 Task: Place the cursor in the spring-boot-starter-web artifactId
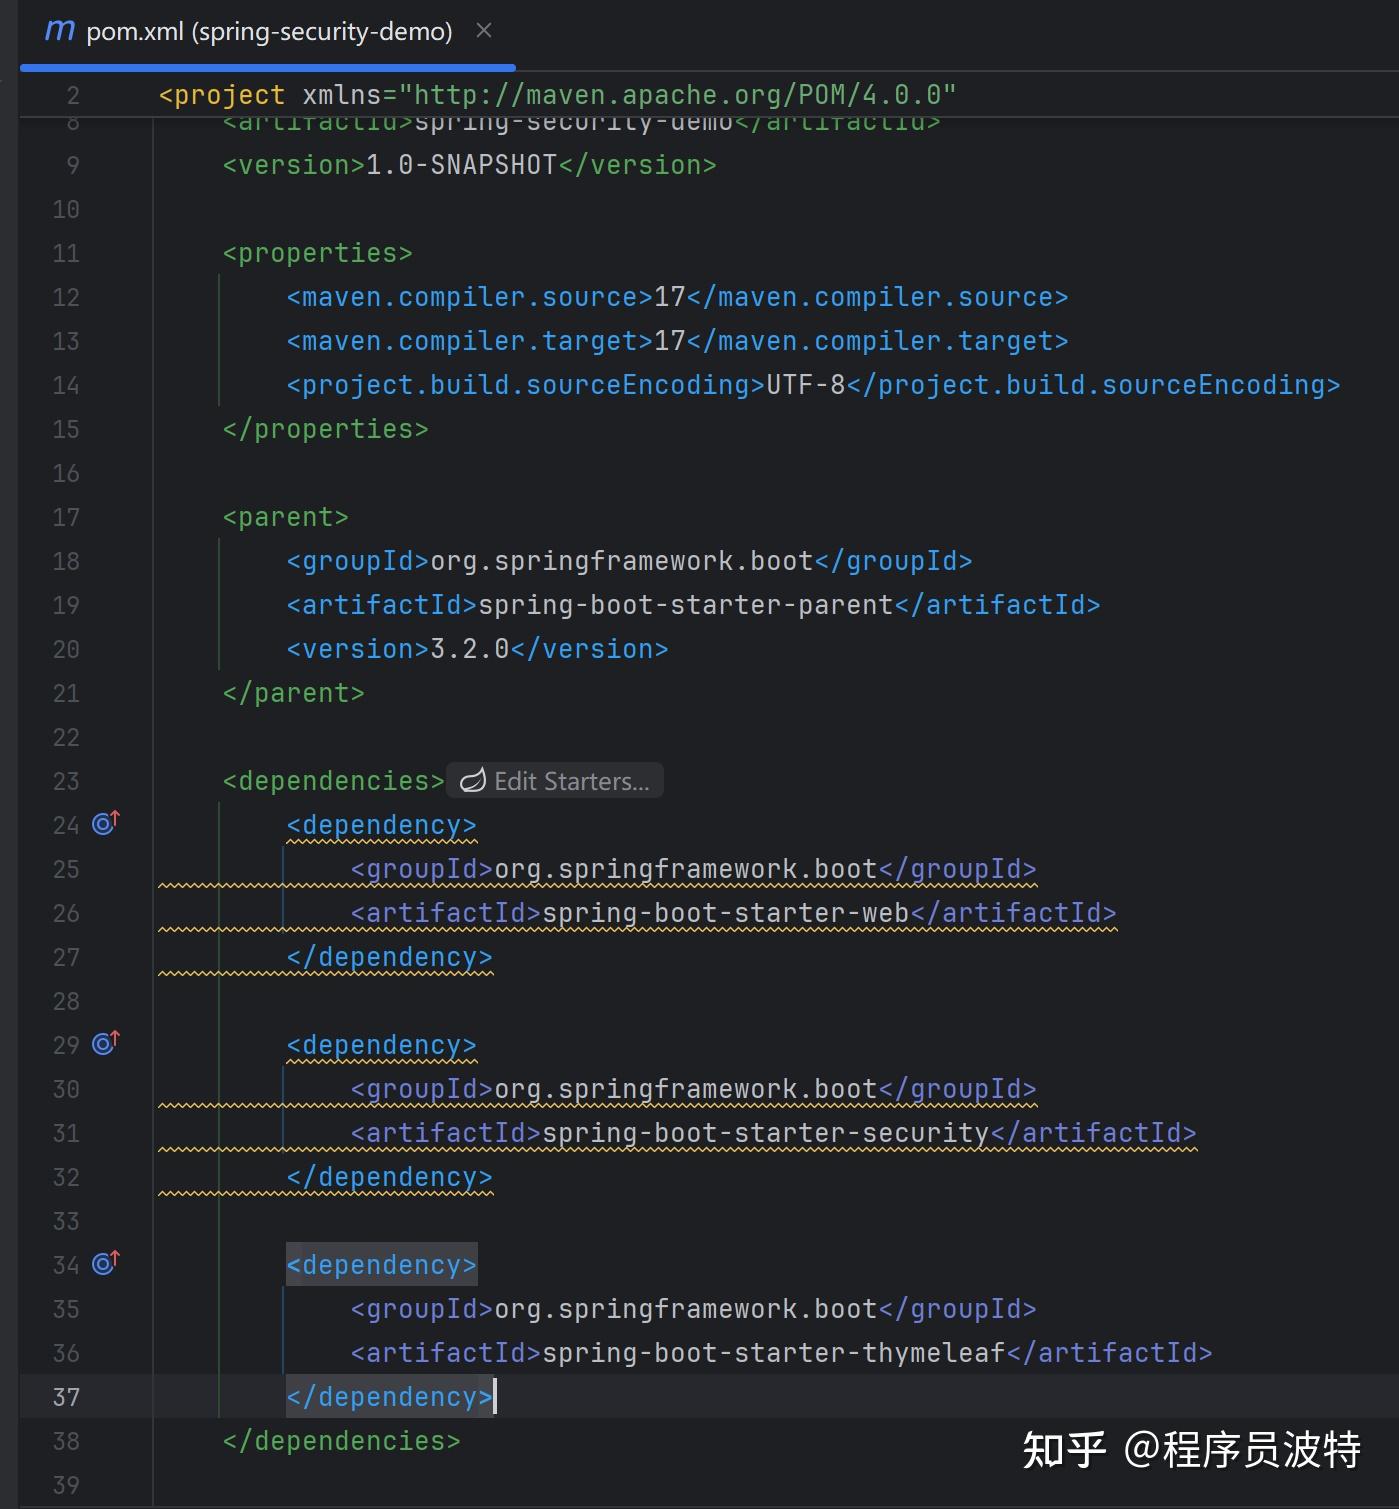click(726, 913)
